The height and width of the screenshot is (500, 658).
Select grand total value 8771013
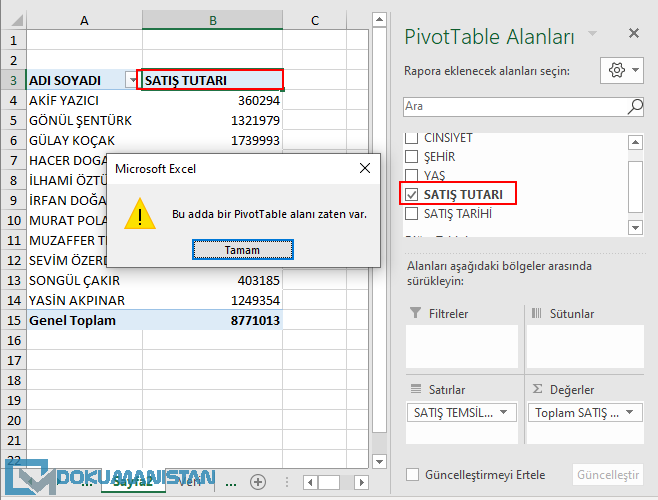[213, 320]
